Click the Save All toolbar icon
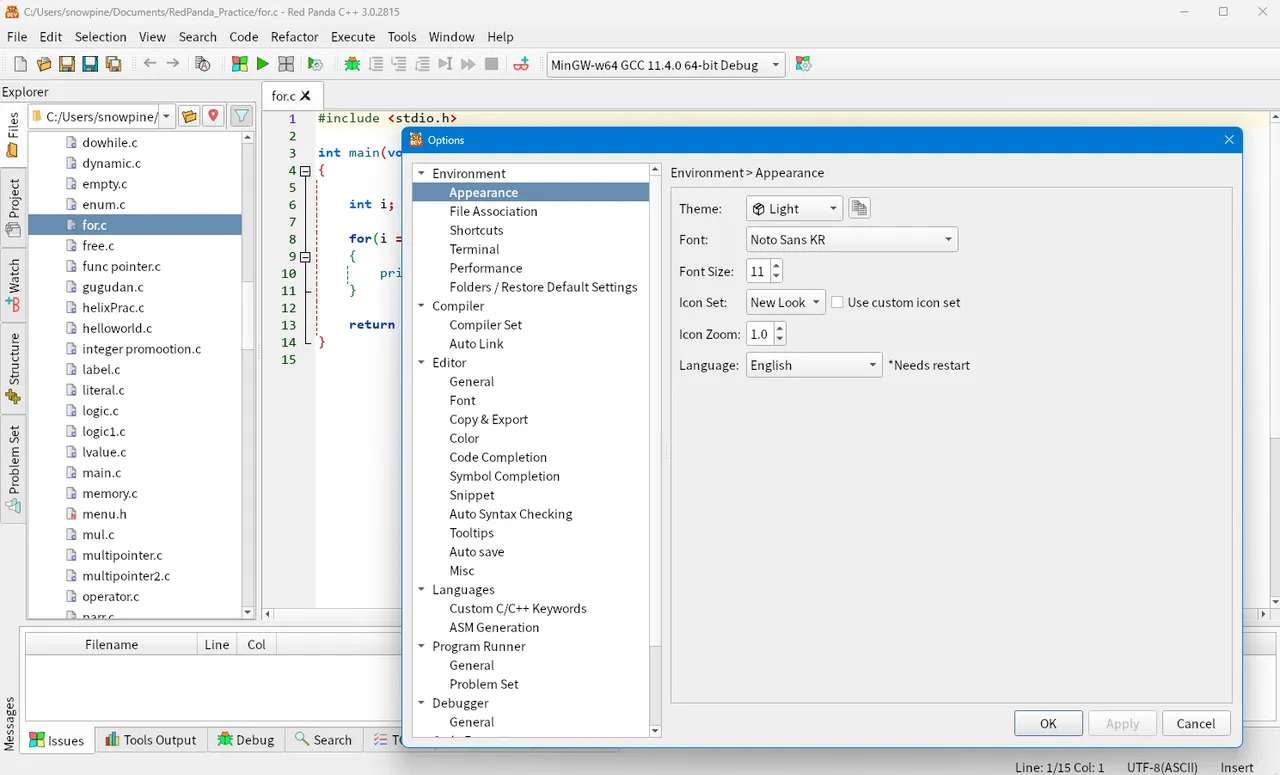The image size is (1280, 775). (x=112, y=63)
